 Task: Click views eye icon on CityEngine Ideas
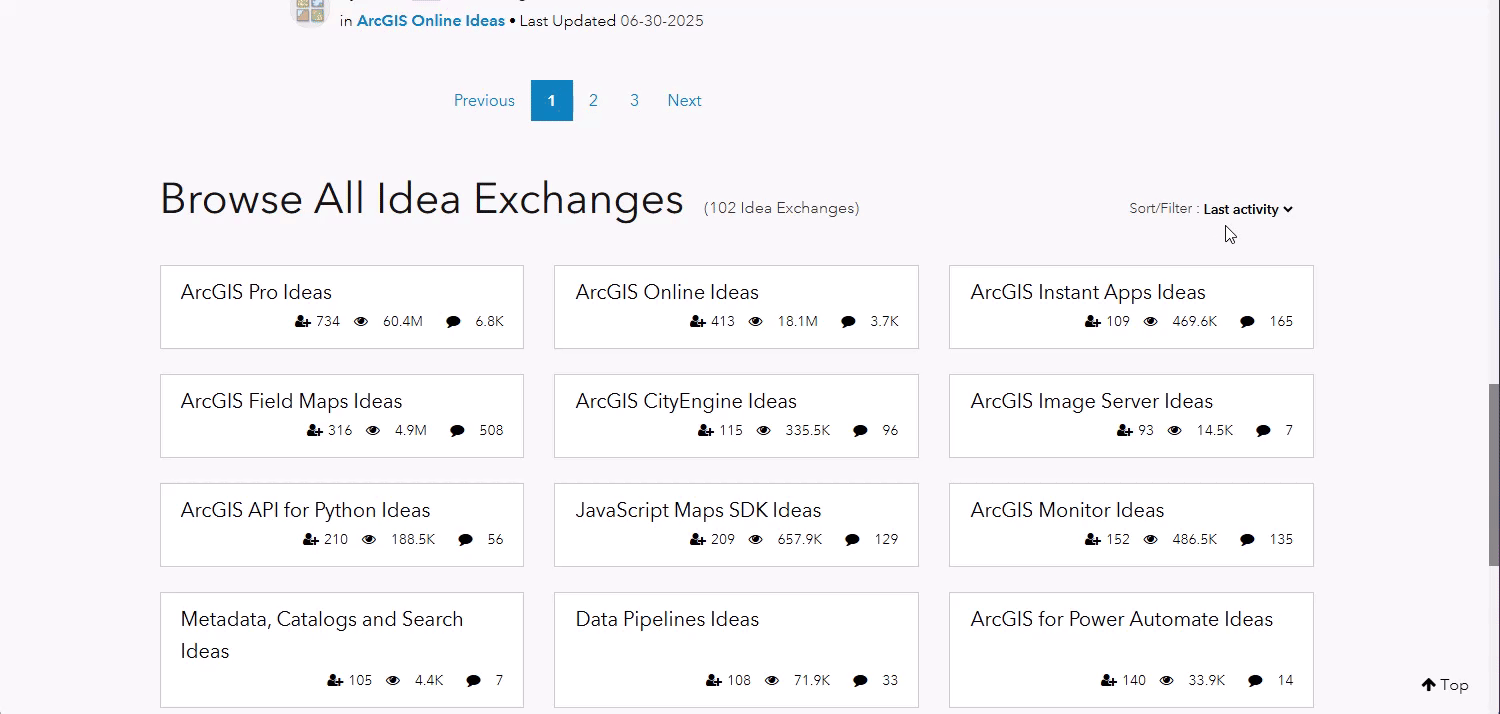tap(764, 431)
